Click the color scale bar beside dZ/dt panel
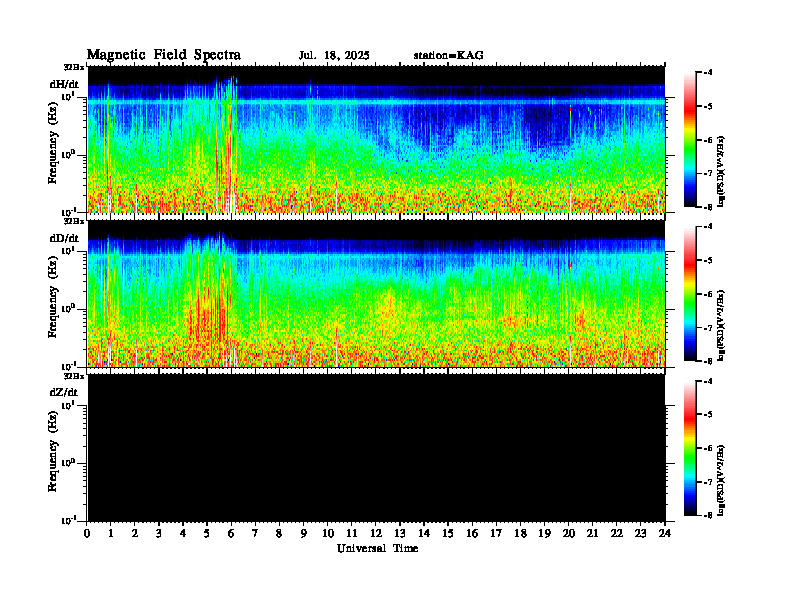 689,448
